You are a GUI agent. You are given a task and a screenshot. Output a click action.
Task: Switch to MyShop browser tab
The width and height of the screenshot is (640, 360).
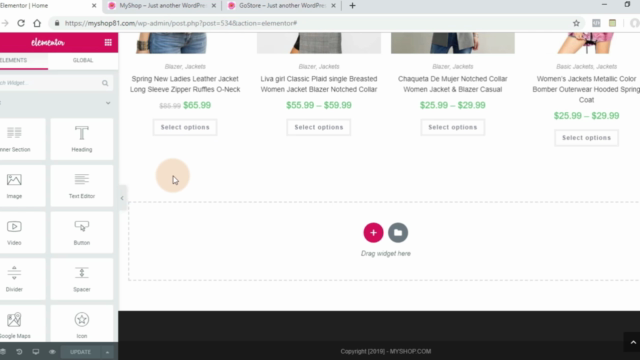[162, 6]
